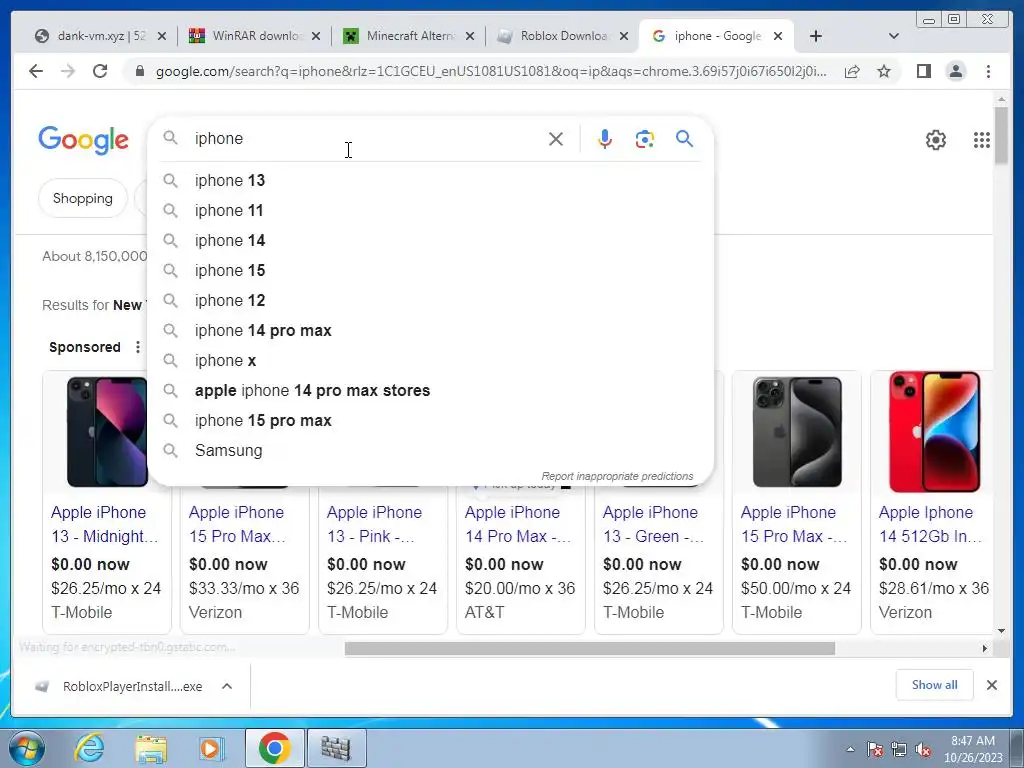The image size is (1024, 768).
Task: Click in the Google search text field
Action: pyautogui.click(x=366, y=138)
